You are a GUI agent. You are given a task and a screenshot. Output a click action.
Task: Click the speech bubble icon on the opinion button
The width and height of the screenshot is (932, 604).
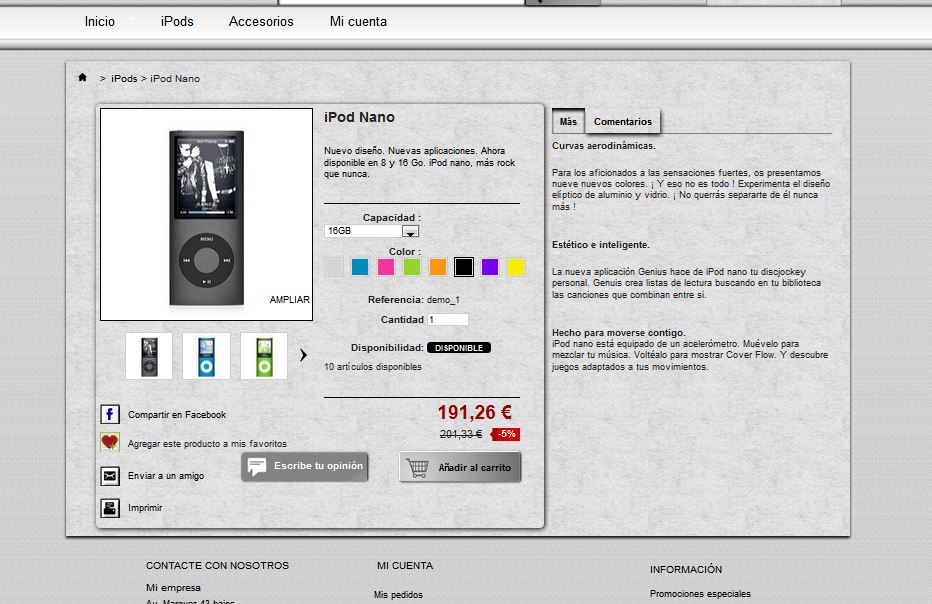pos(257,467)
